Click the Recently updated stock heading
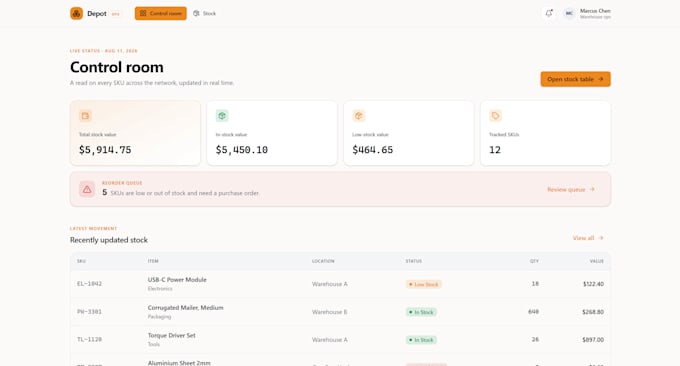This screenshot has width=680, height=366. point(109,240)
